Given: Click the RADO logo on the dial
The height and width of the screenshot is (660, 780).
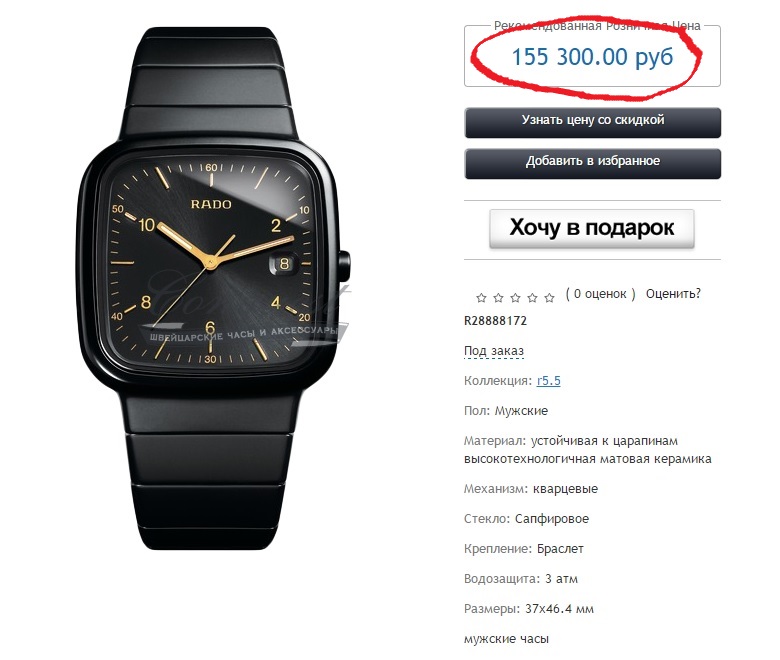Looking at the screenshot, I should [x=211, y=204].
